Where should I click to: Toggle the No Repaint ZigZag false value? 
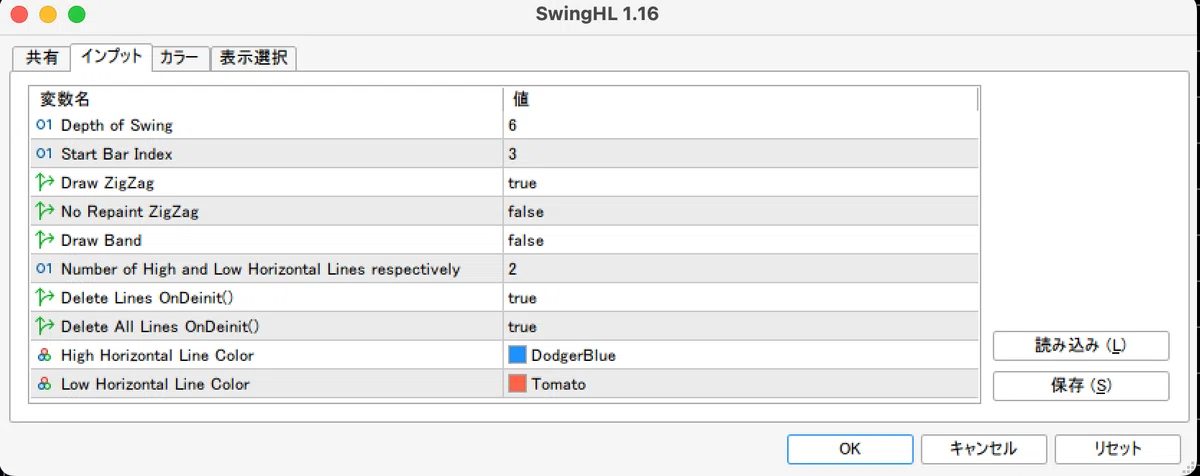739,212
